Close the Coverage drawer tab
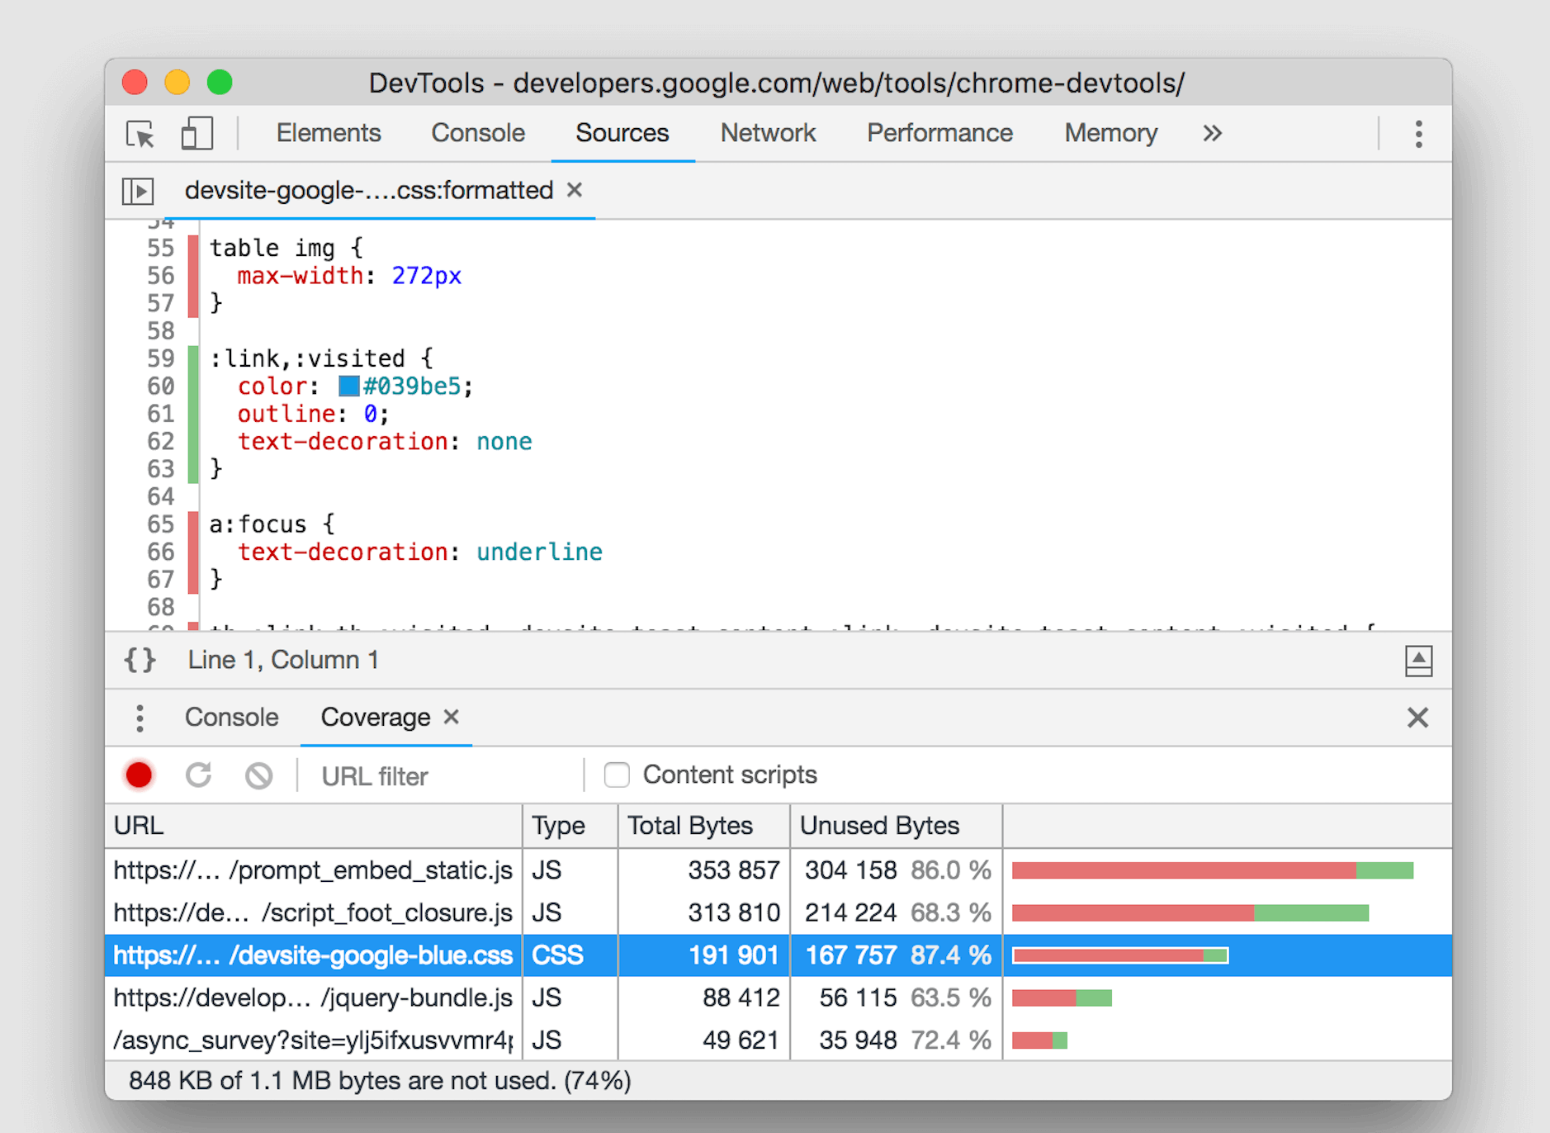Screen dimensions: 1550x1133 coord(452,717)
